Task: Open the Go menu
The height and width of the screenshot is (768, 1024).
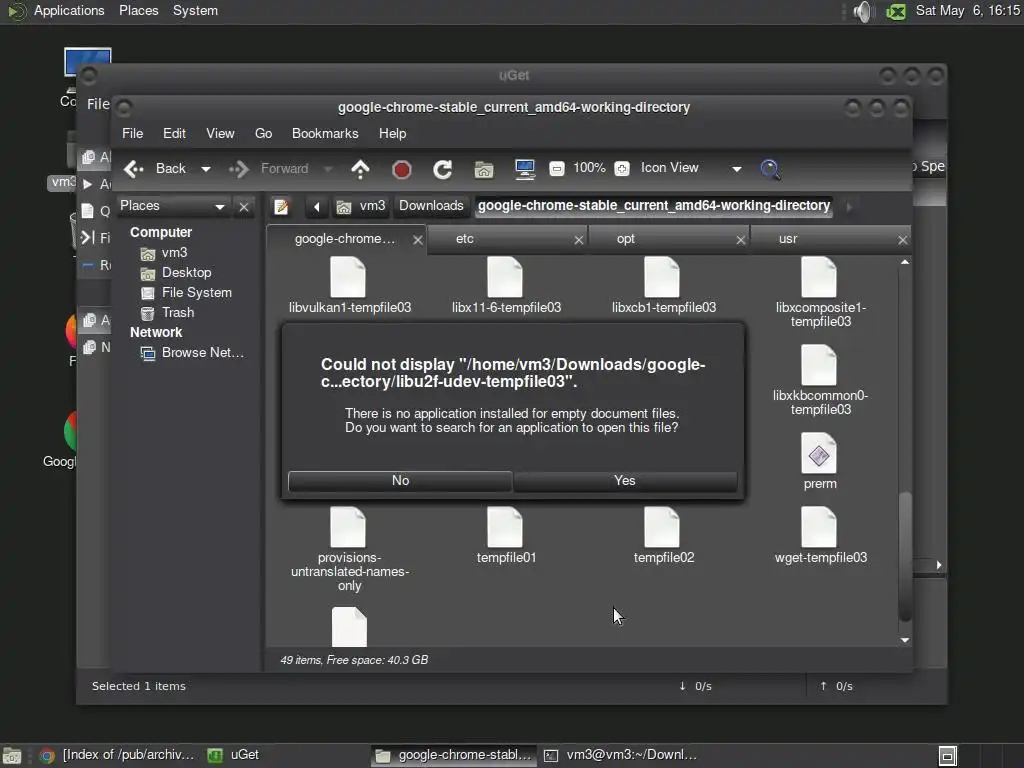Action: (x=263, y=133)
